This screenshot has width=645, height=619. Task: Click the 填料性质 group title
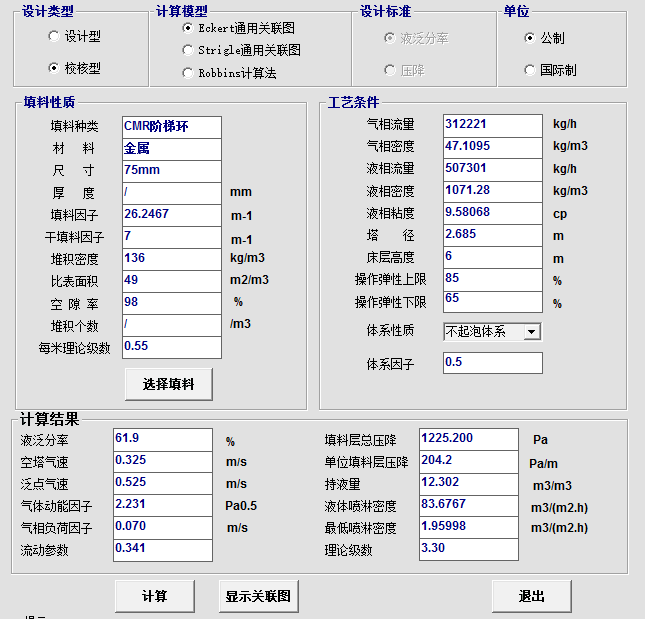click(x=49, y=102)
